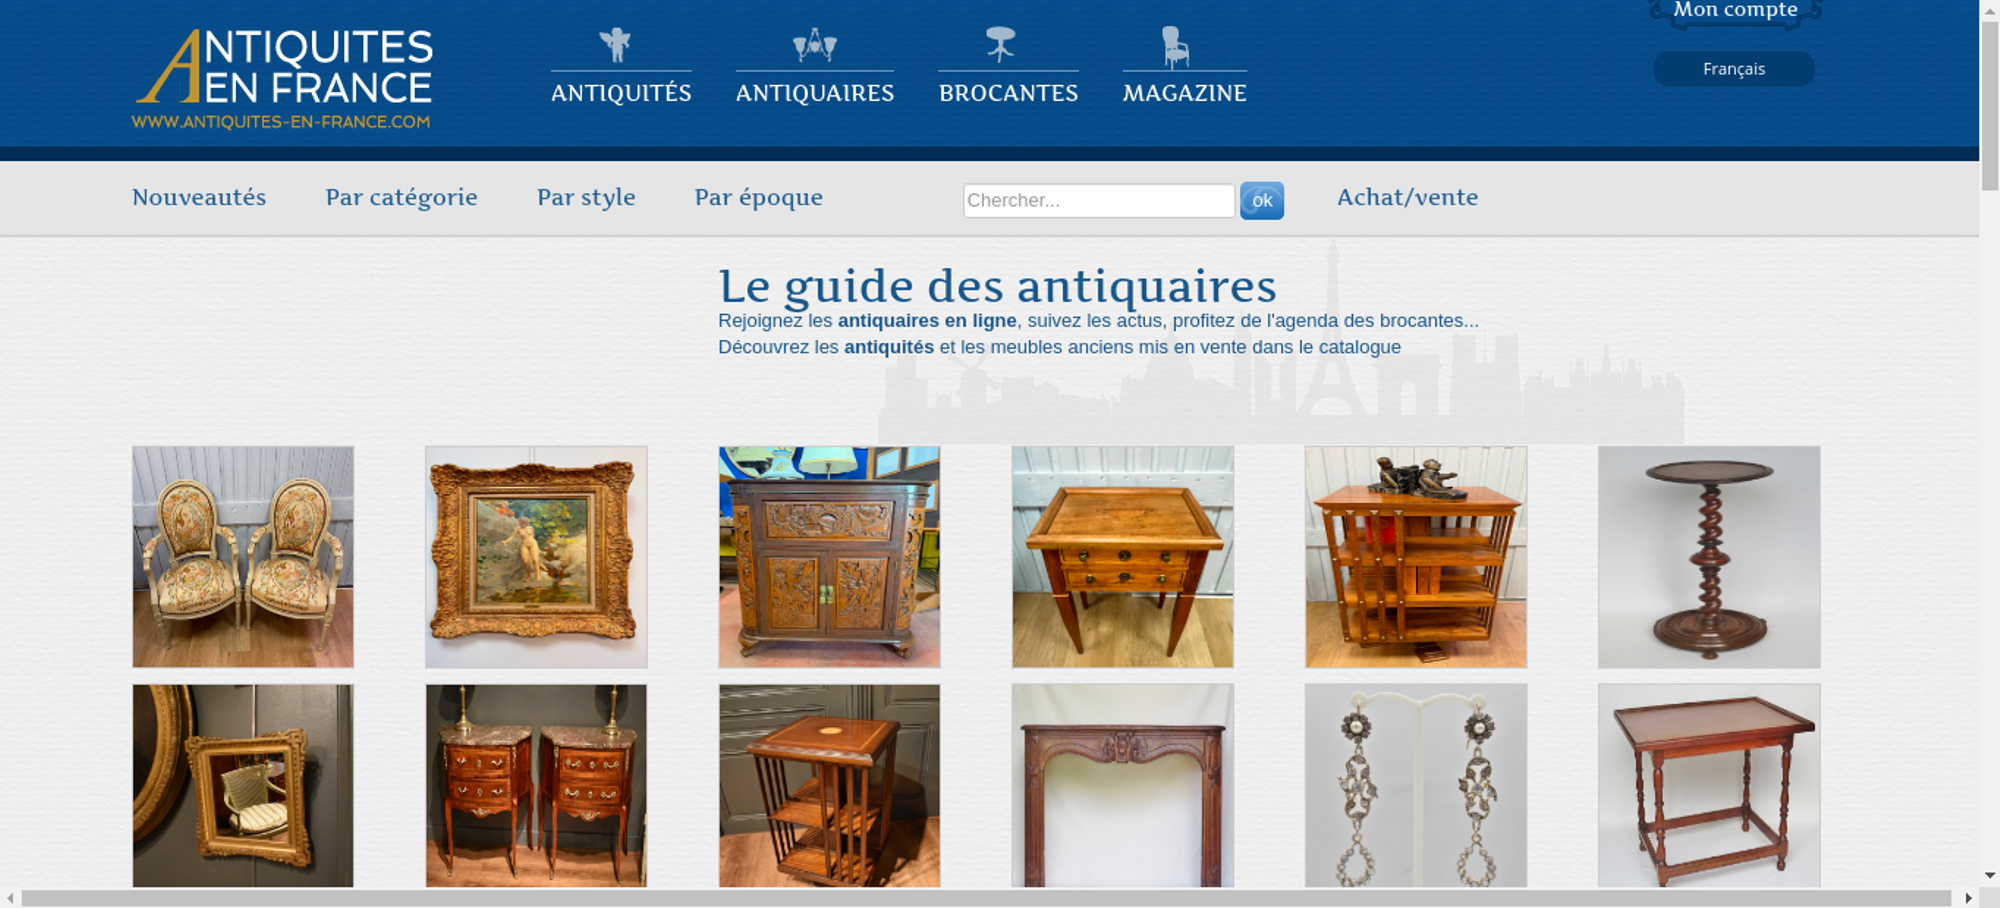Click the Chercher search field
2000x908 pixels.
pos(1099,200)
